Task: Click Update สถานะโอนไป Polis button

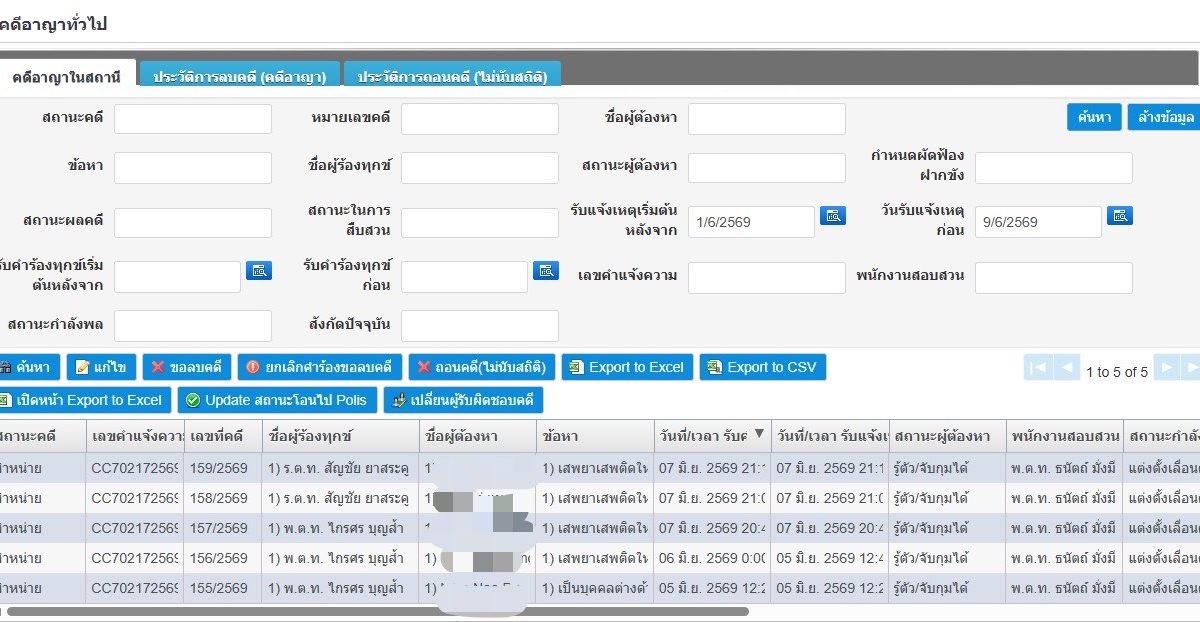Action: point(277,400)
